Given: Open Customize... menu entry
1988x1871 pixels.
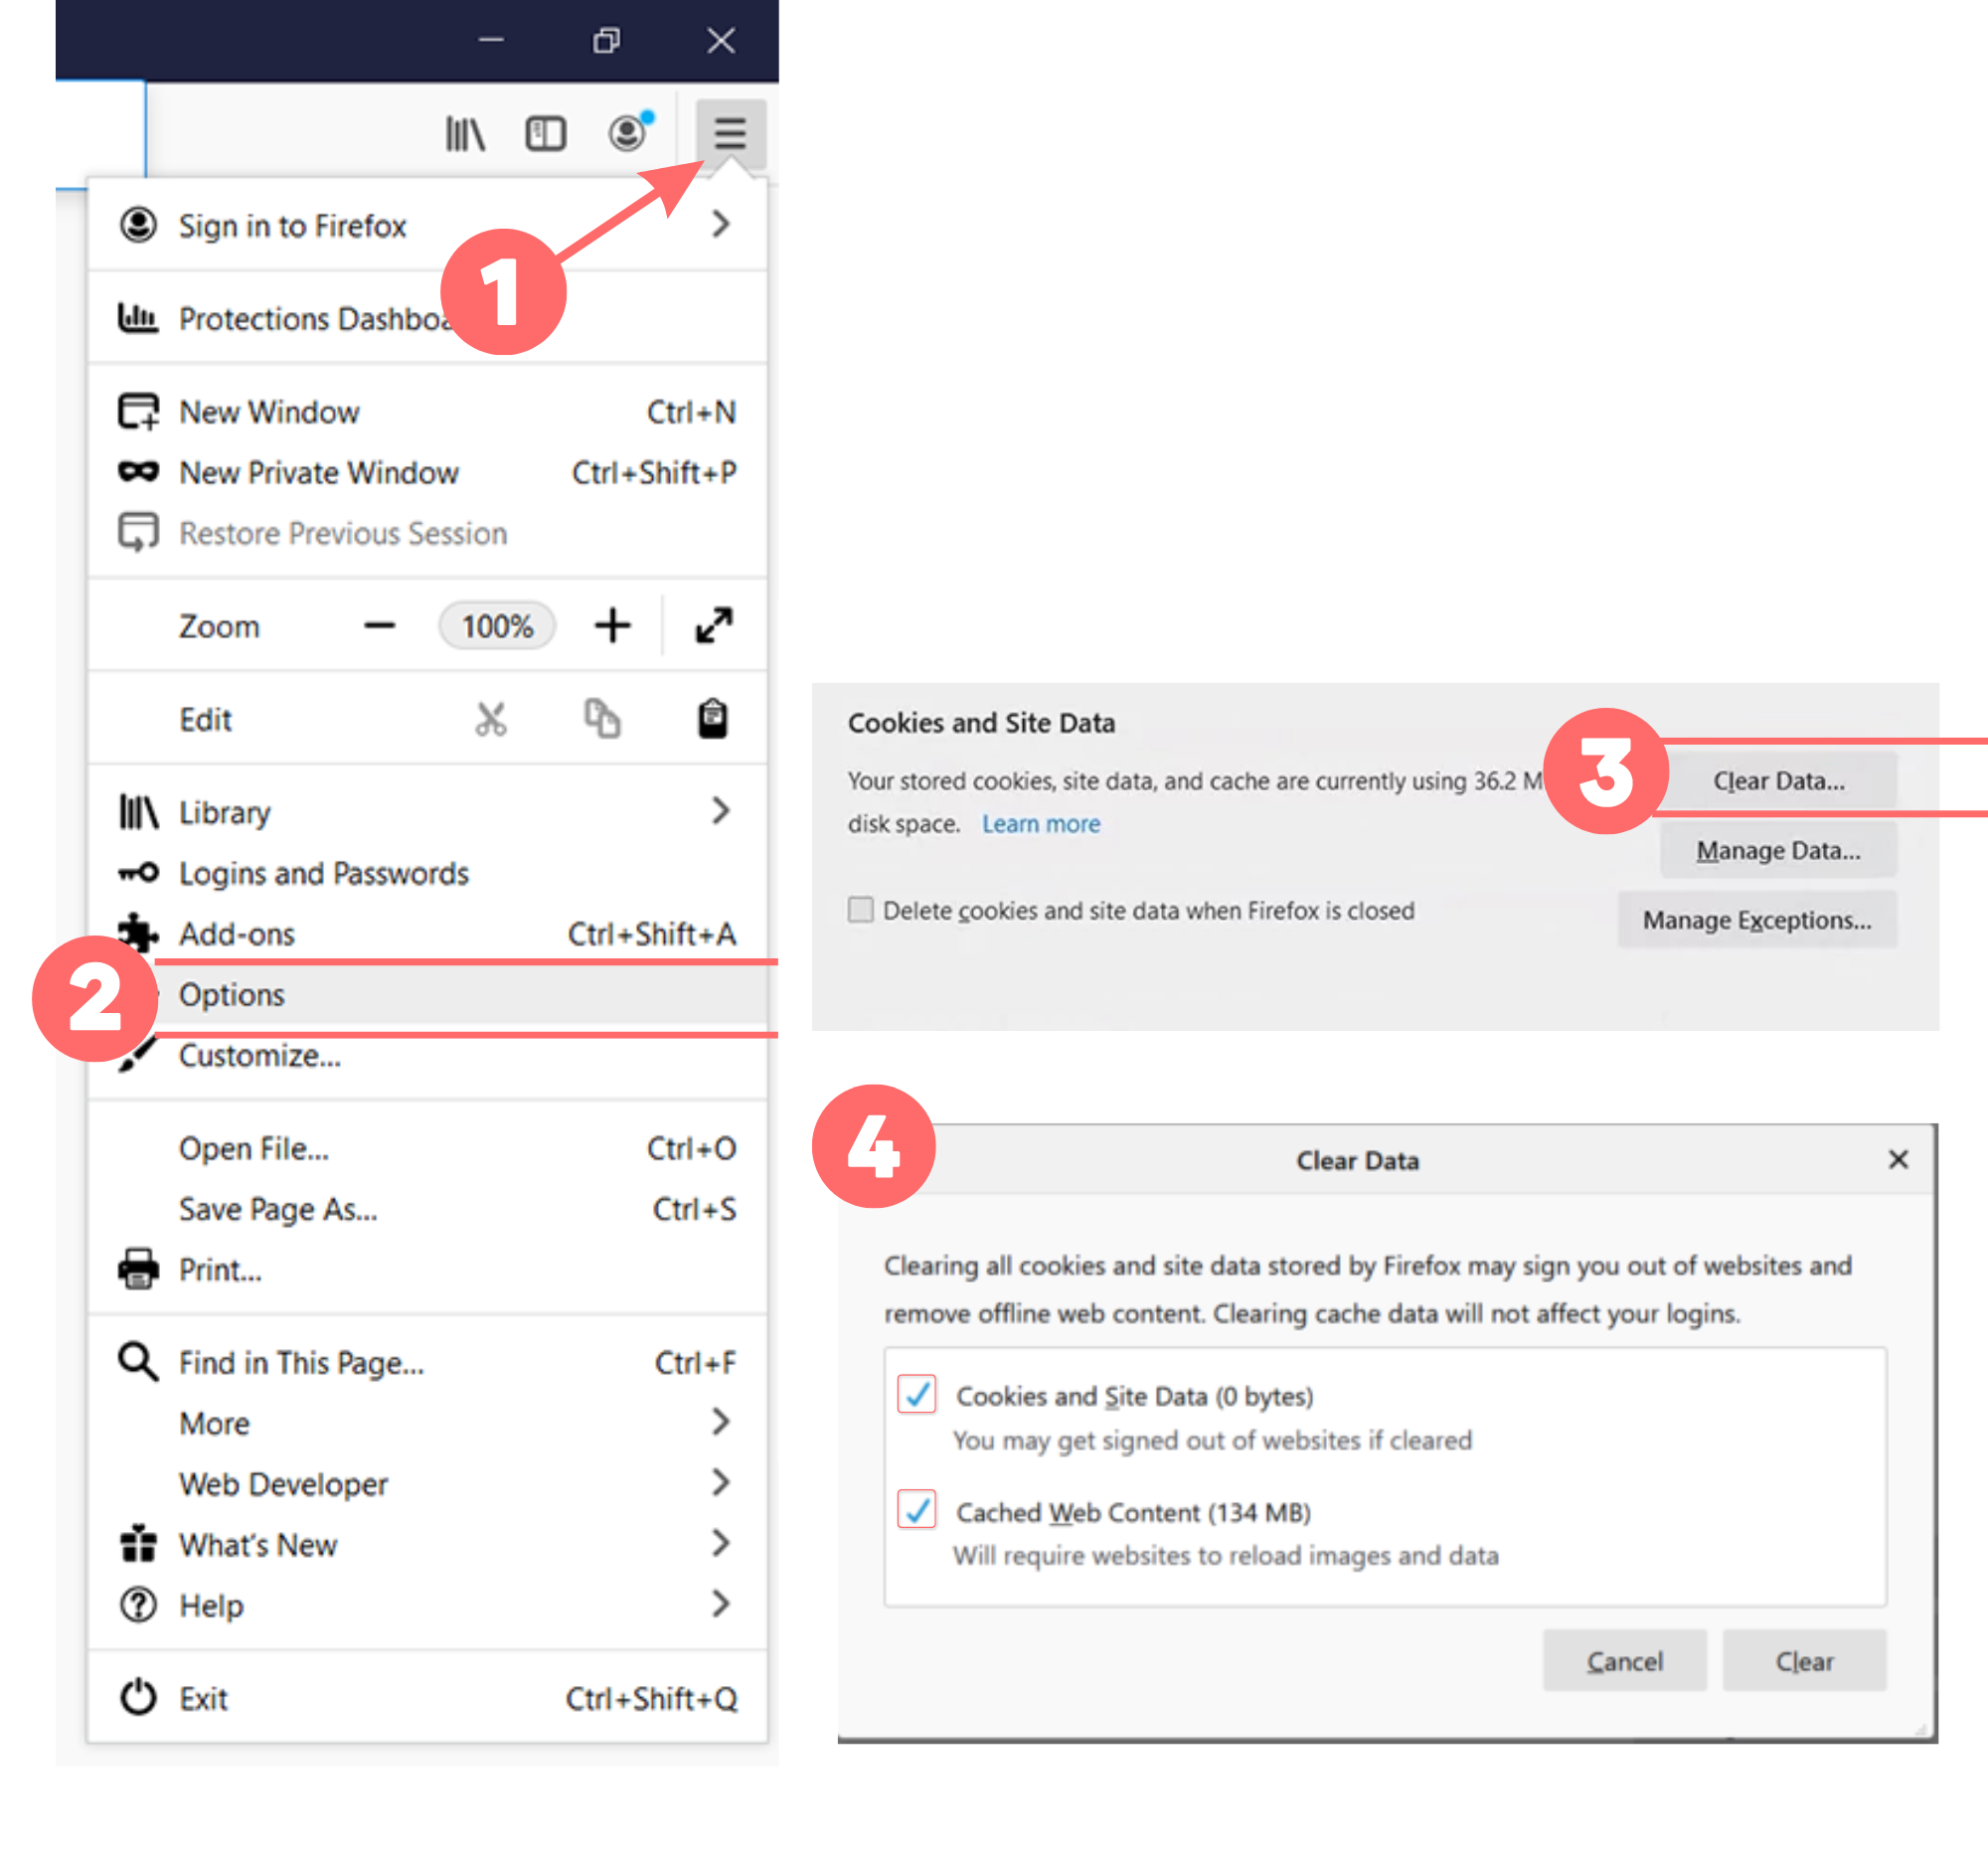Looking at the screenshot, I should (x=427, y=1055).
